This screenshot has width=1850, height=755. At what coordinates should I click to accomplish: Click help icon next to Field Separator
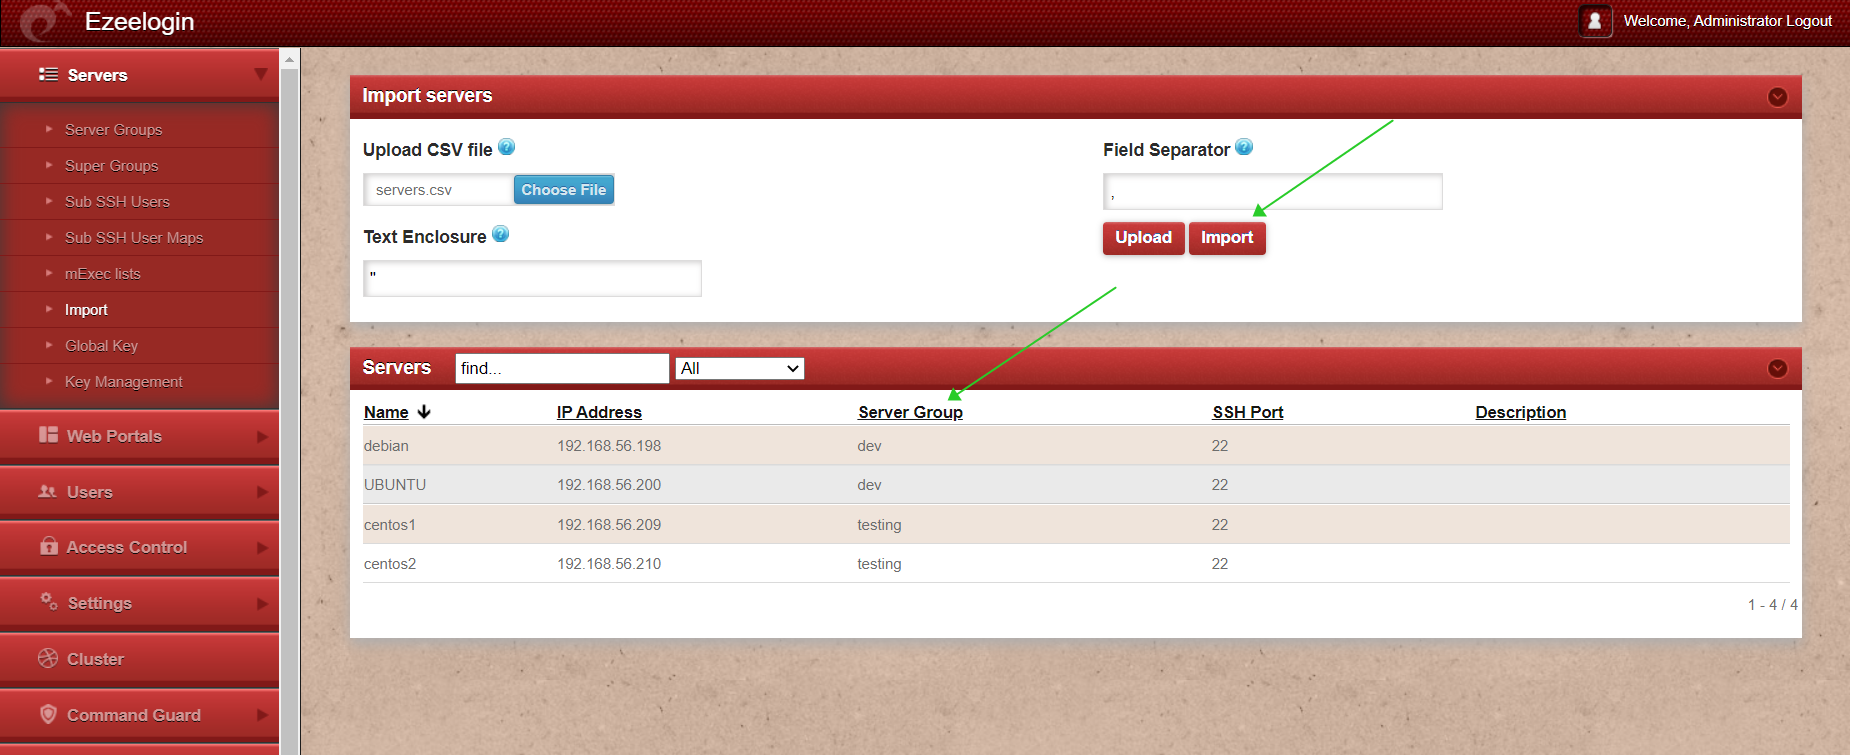1243,148
